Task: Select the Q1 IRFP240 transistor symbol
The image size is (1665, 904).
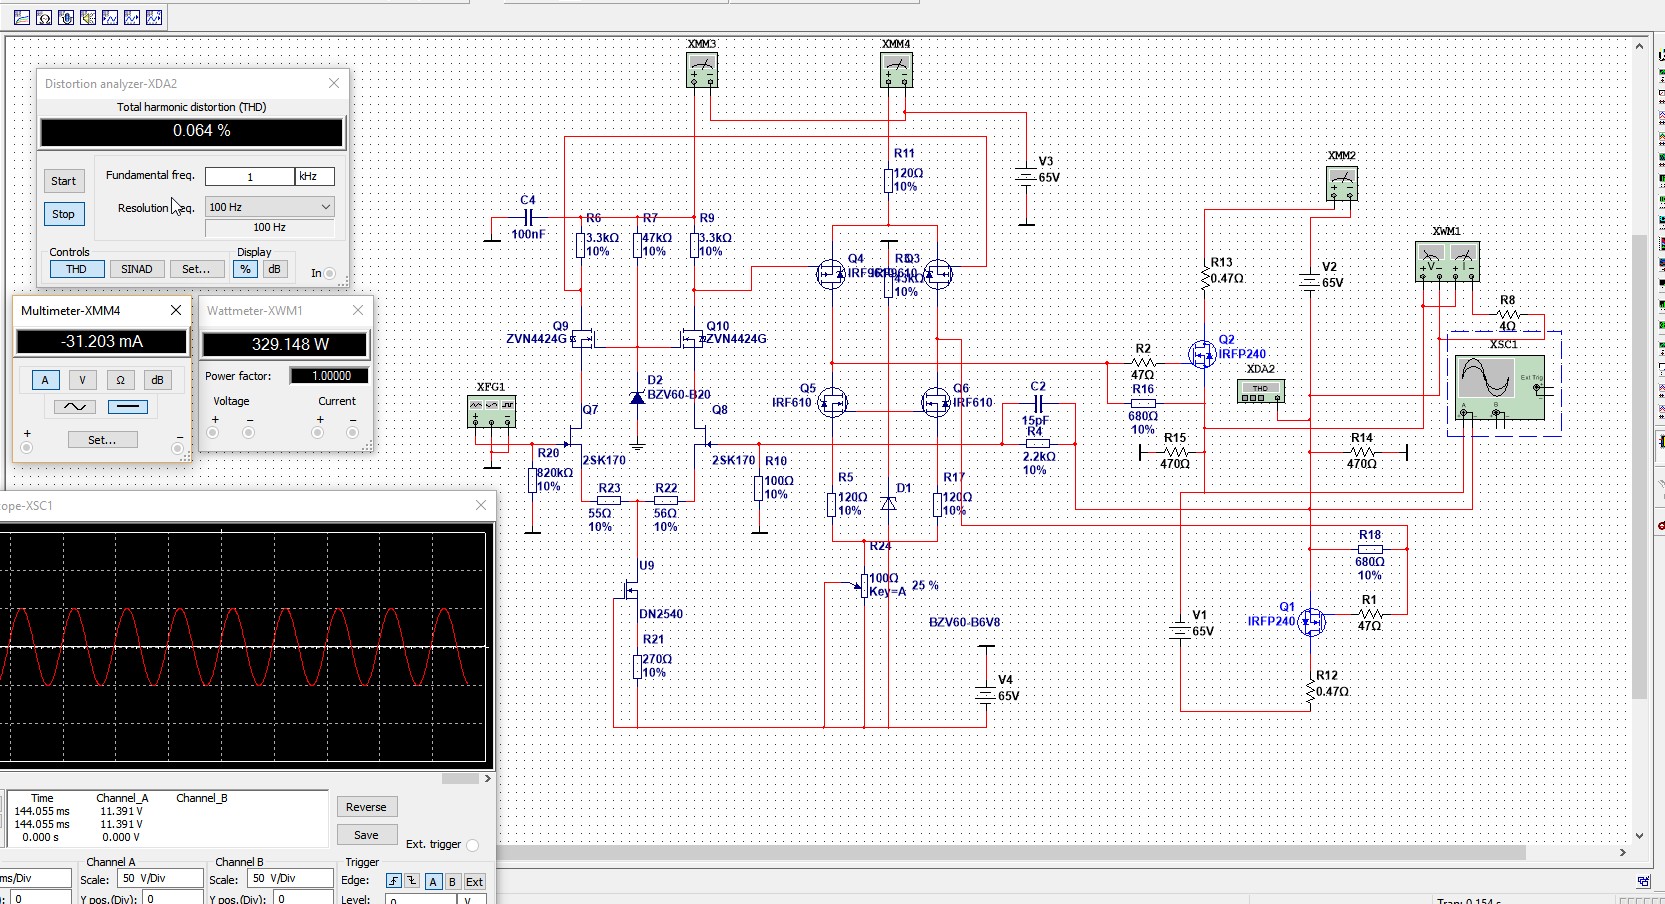Action: click(1311, 622)
